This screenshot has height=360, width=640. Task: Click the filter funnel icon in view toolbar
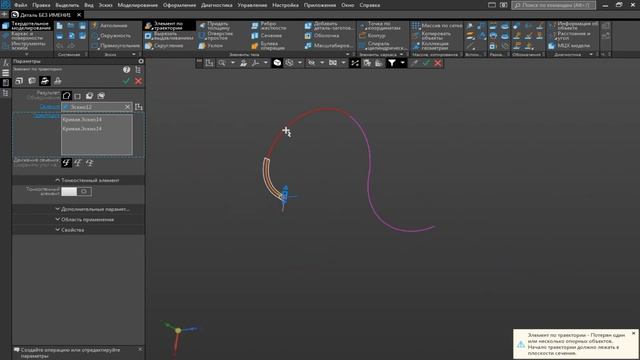pyautogui.click(x=392, y=63)
